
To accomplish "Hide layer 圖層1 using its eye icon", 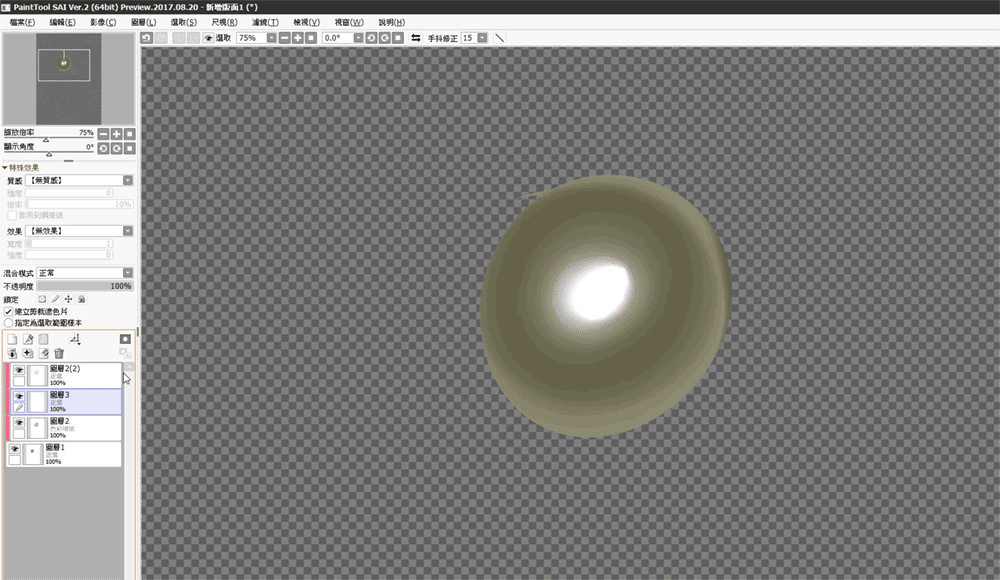I will click(14, 451).
